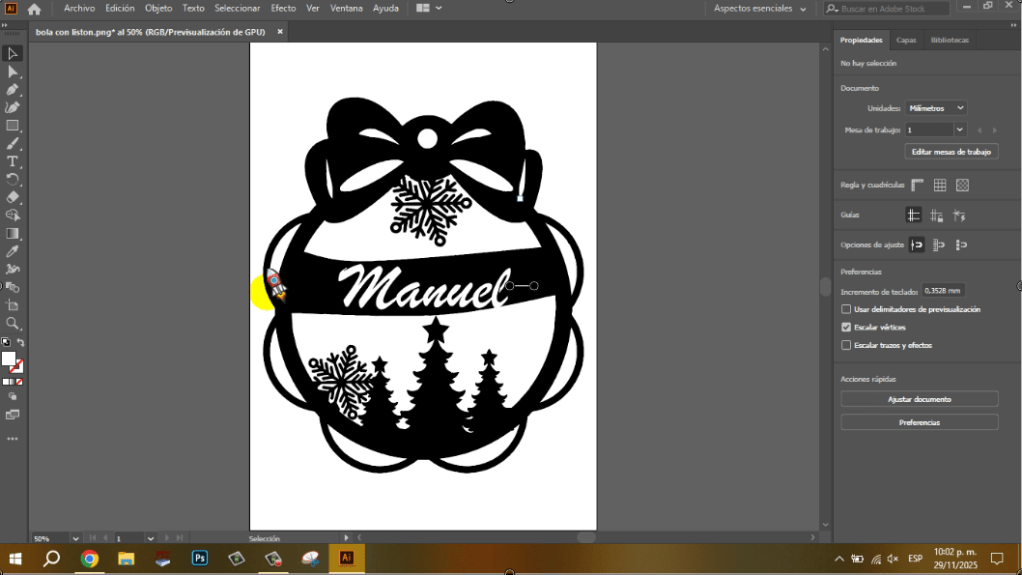Click Editar mesas de trabajo button
This screenshot has width=1022, height=575.
[x=951, y=152]
